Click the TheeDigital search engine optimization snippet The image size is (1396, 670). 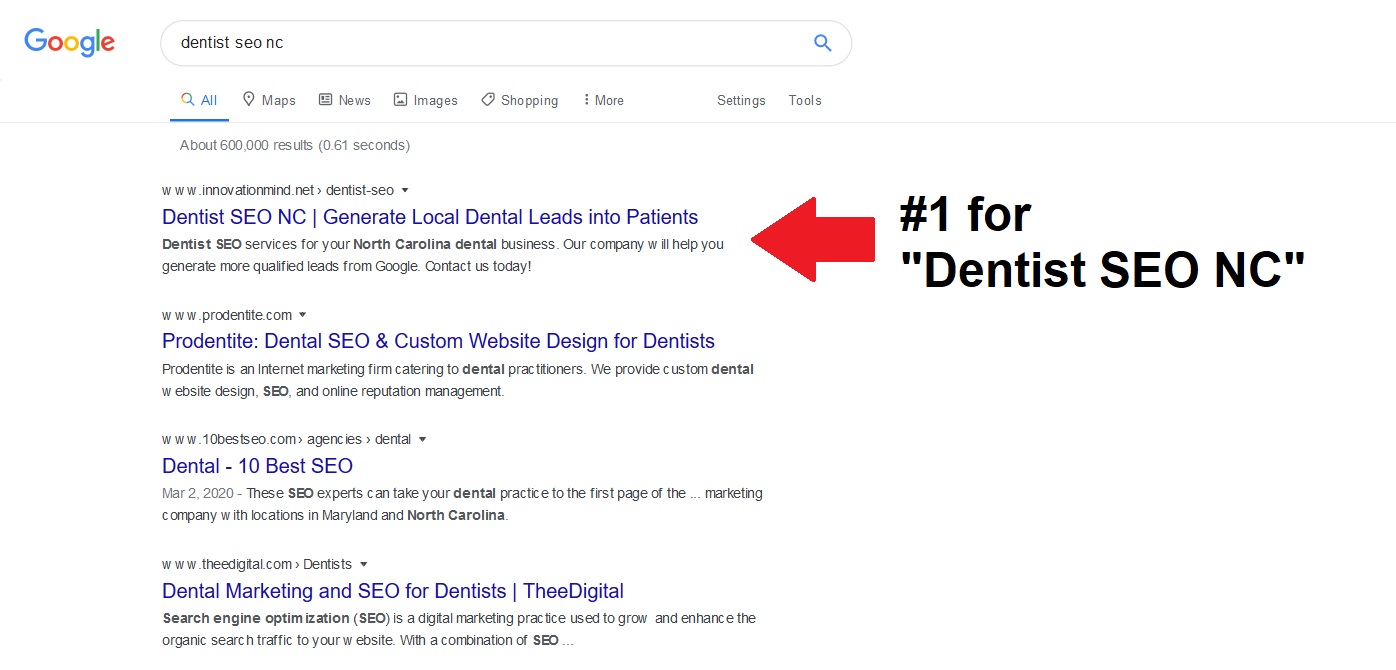tap(460, 629)
